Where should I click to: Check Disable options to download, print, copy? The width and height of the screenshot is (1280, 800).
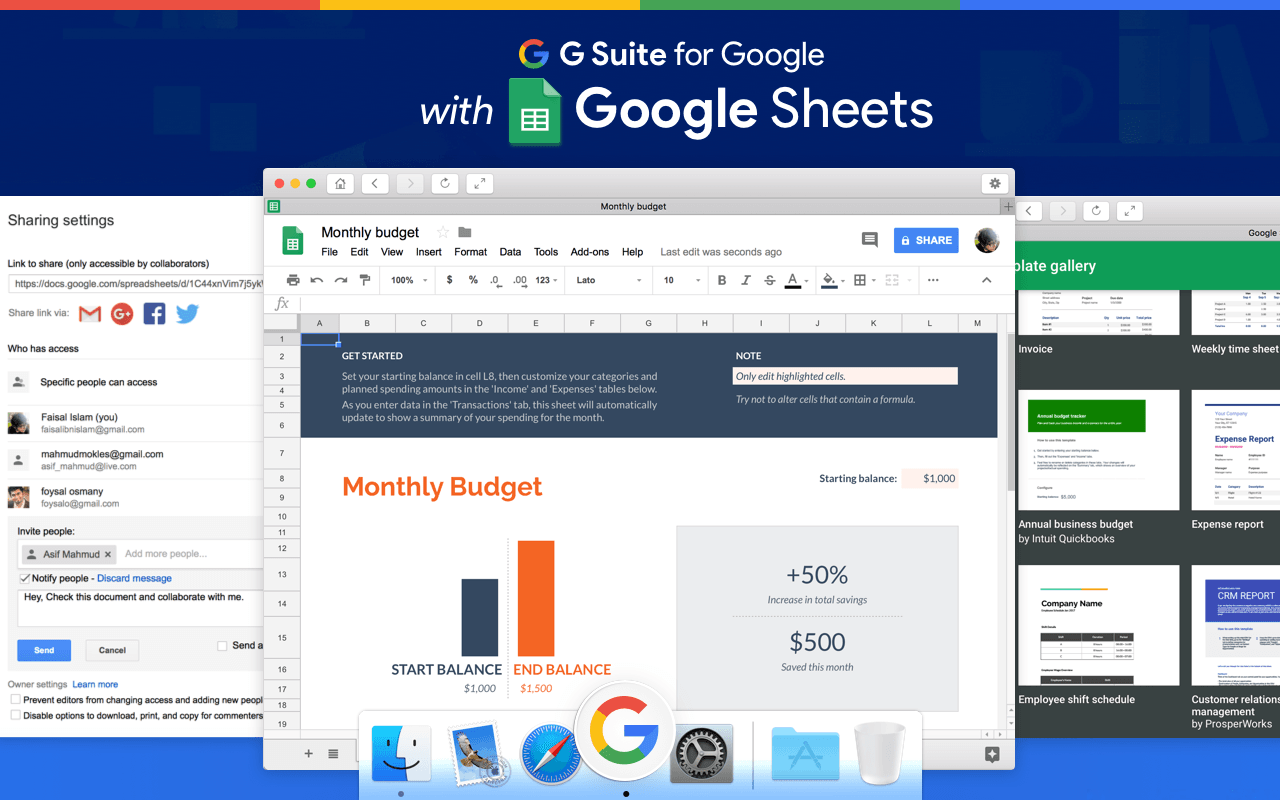16,715
